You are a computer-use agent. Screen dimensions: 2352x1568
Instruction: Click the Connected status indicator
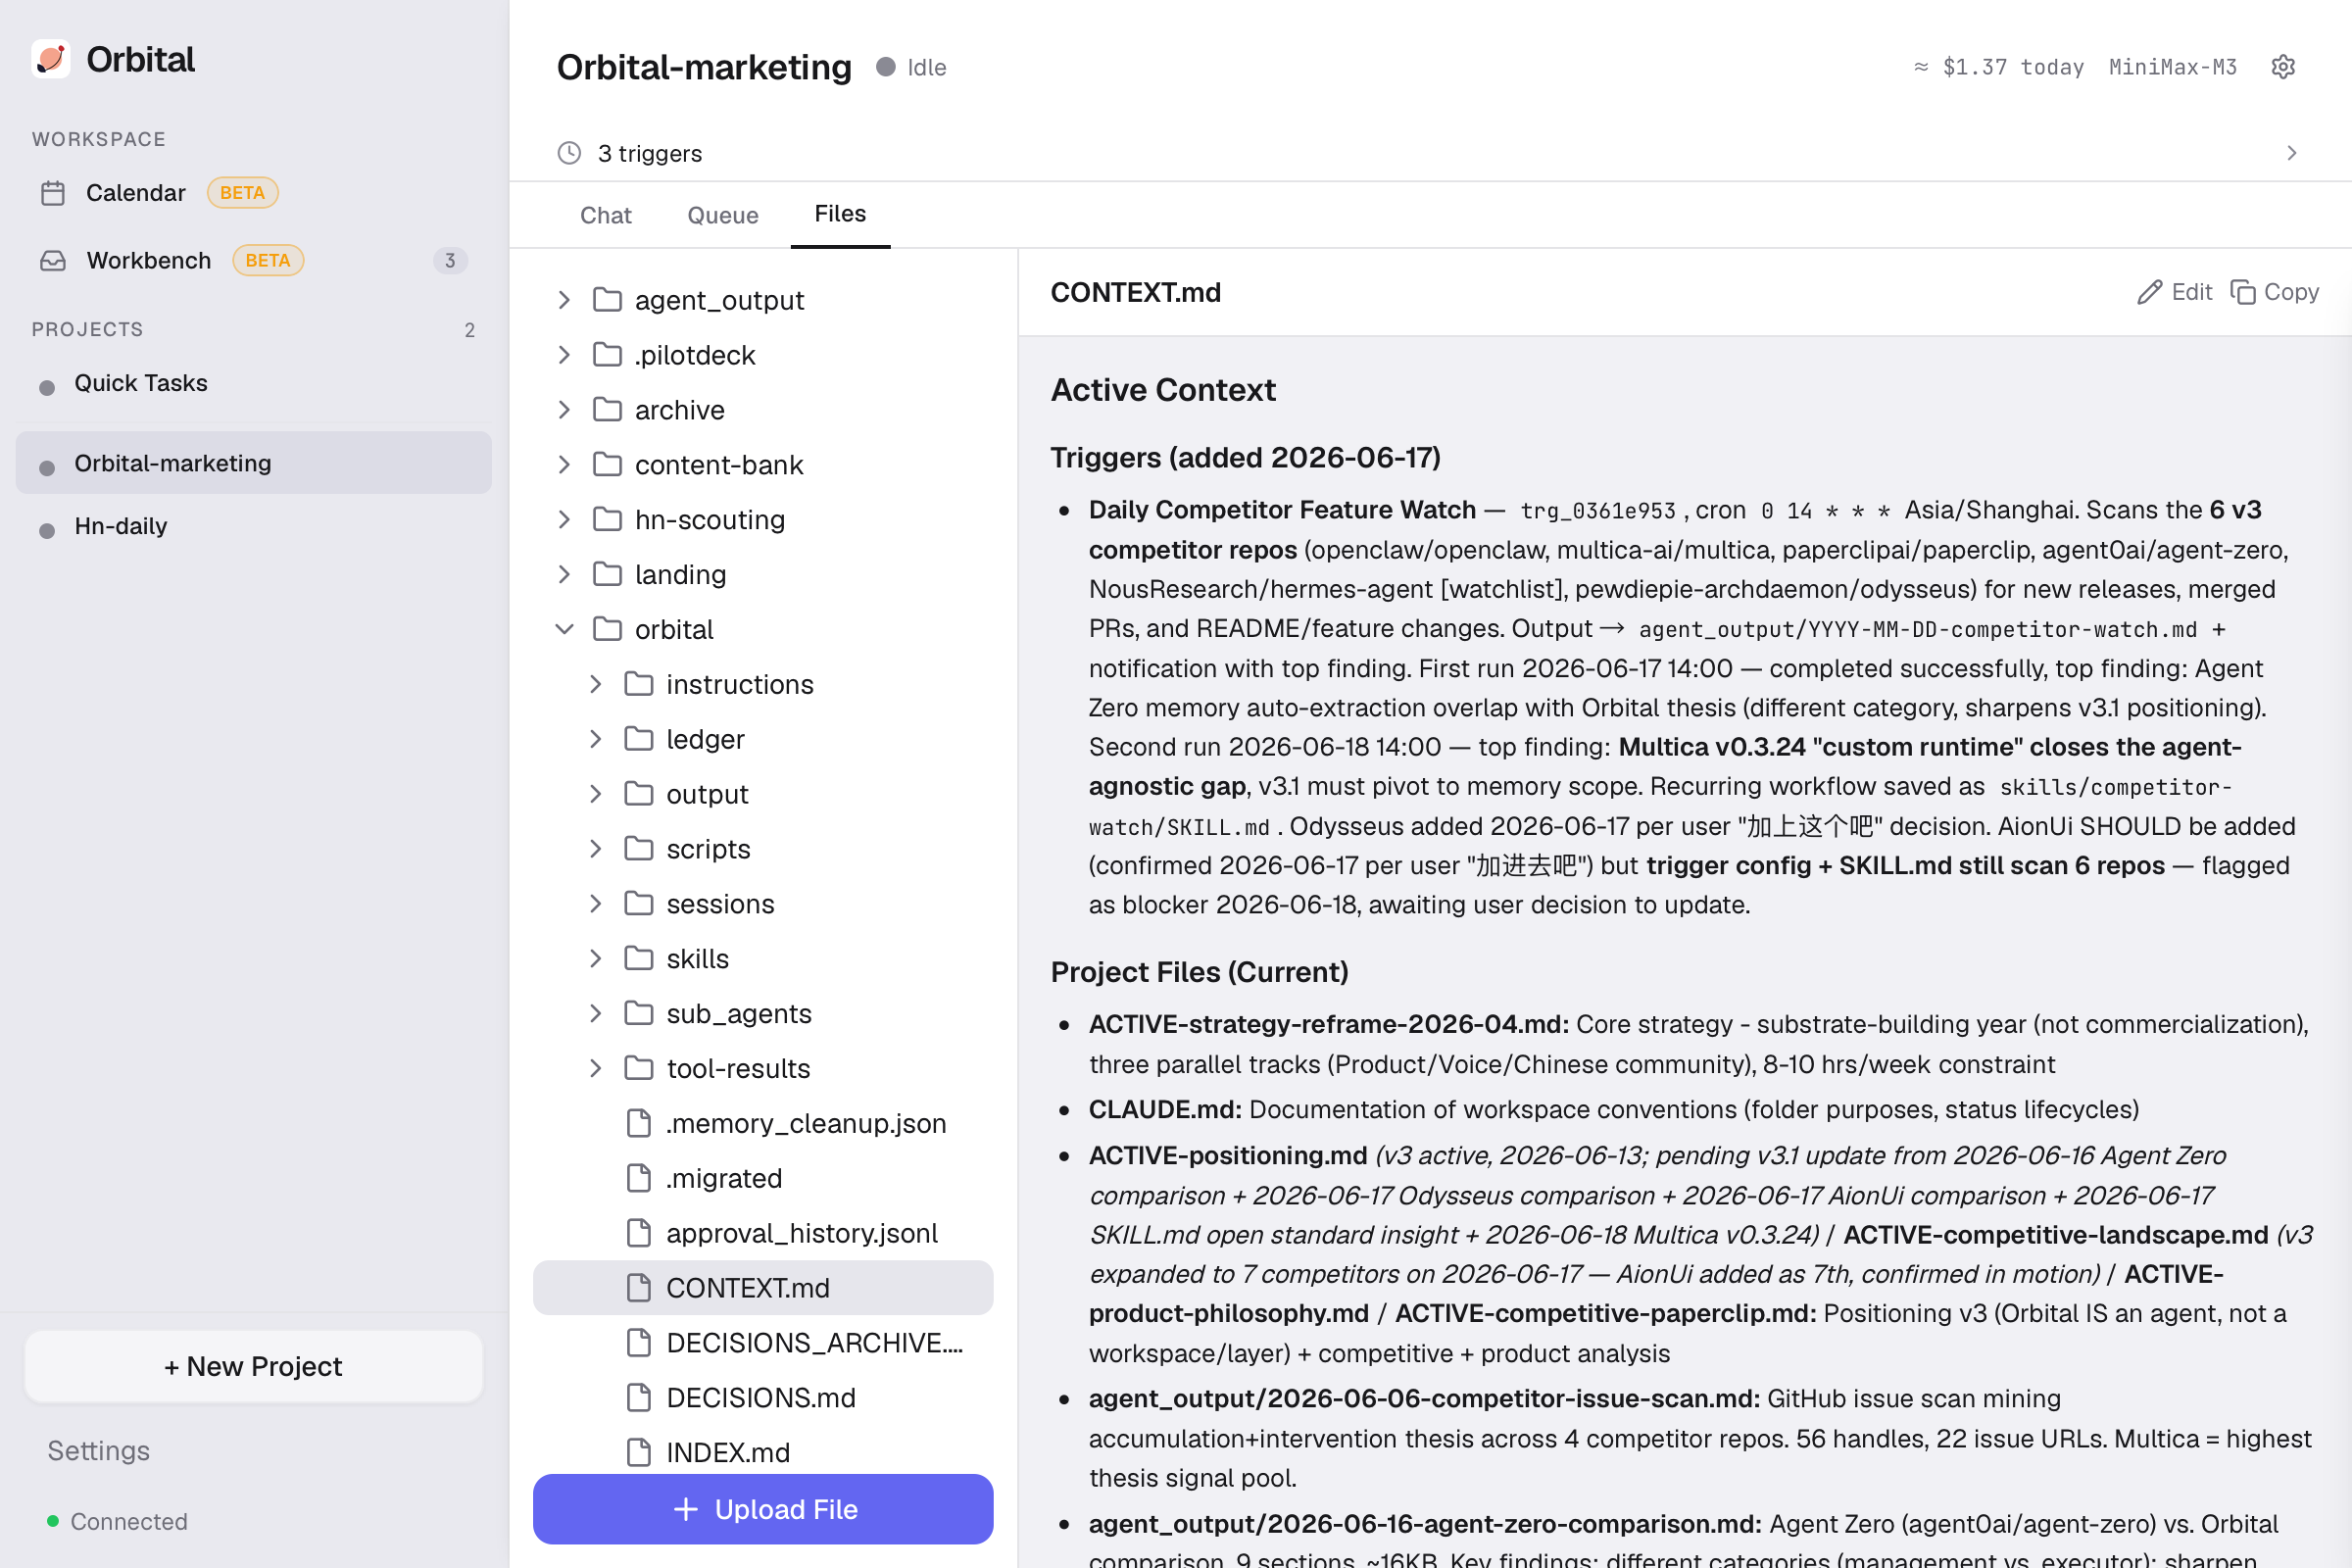pyautogui.click(x=118, y=1522)
